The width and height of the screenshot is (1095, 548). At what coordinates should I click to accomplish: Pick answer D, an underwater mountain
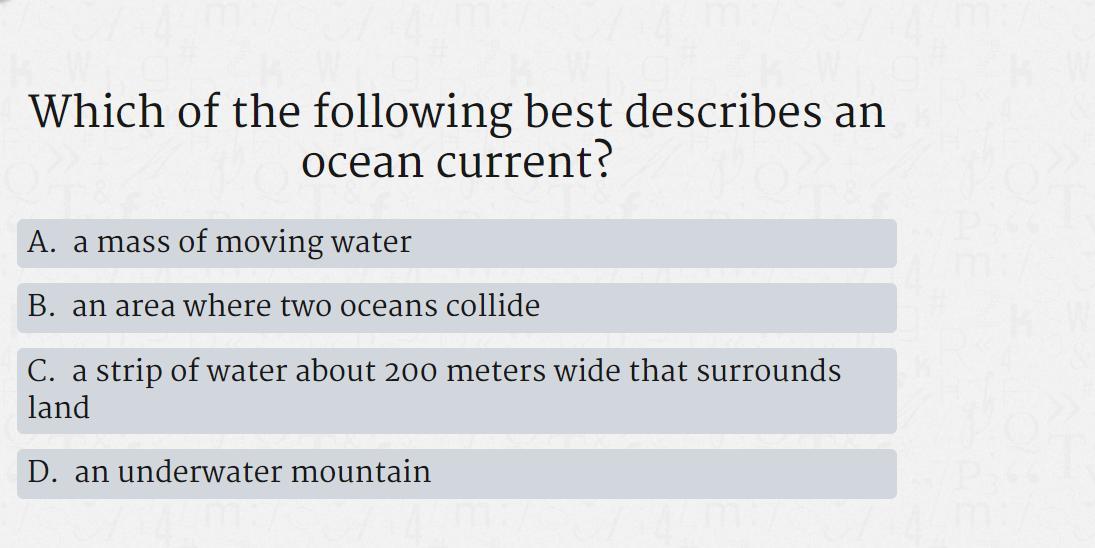point(457,473)
